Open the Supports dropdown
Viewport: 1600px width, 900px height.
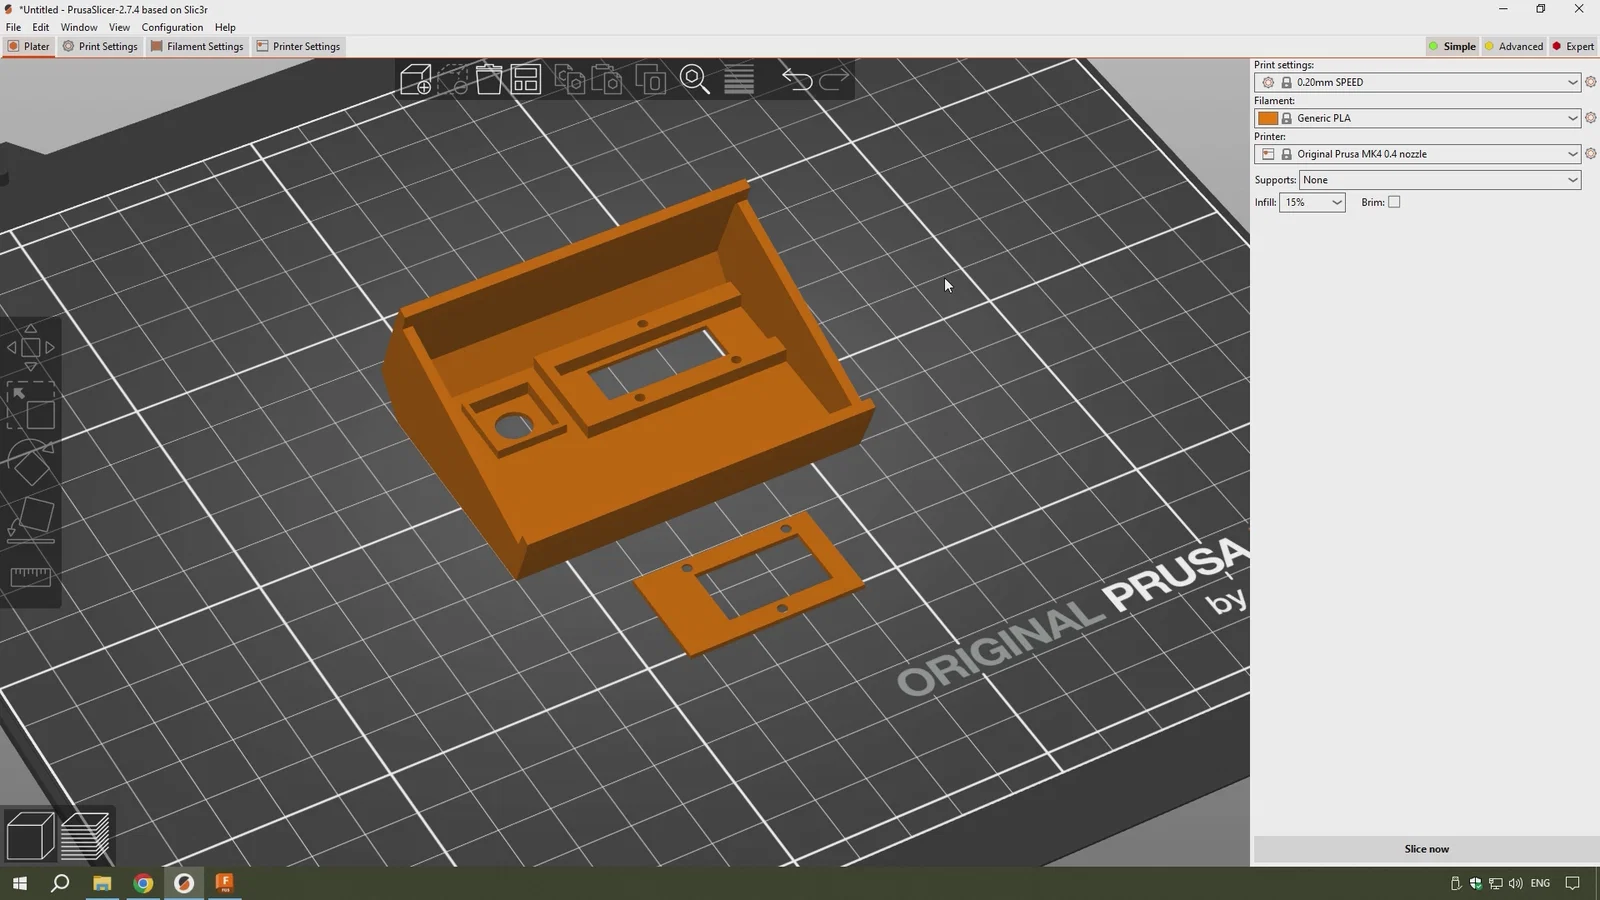[1440, 180]
